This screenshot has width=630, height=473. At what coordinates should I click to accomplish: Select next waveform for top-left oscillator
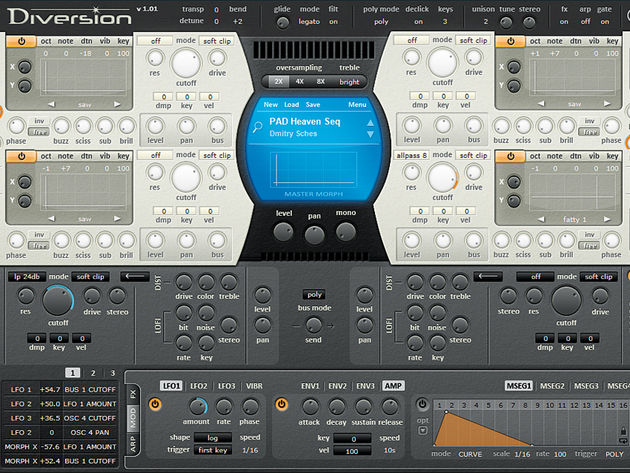pyautogui.click(x=117, y=104)
